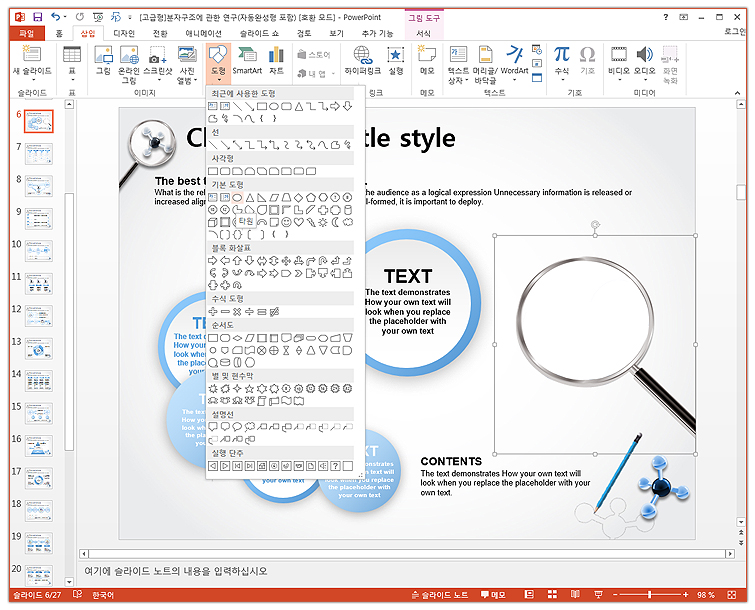Select the lightning bolt shape
The image size is (755, 610).
tap(311, 222)
